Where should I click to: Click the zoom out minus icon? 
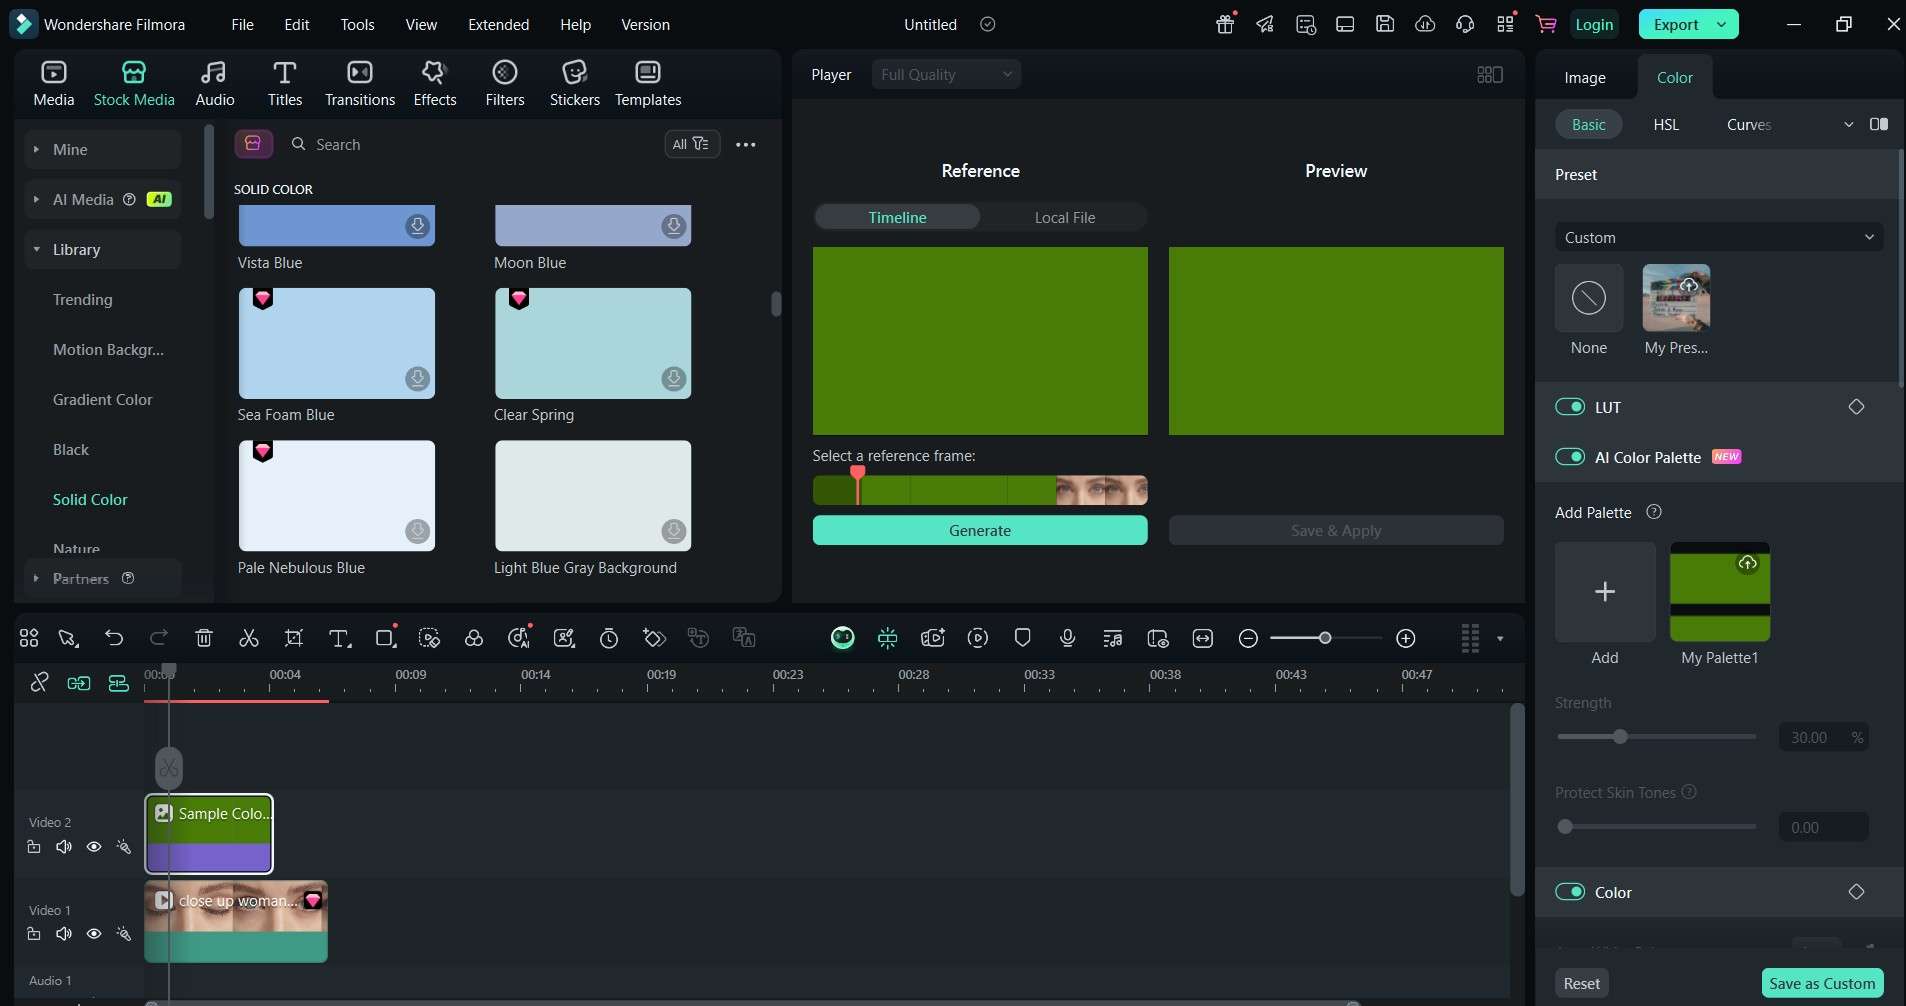pos(1248,638)
